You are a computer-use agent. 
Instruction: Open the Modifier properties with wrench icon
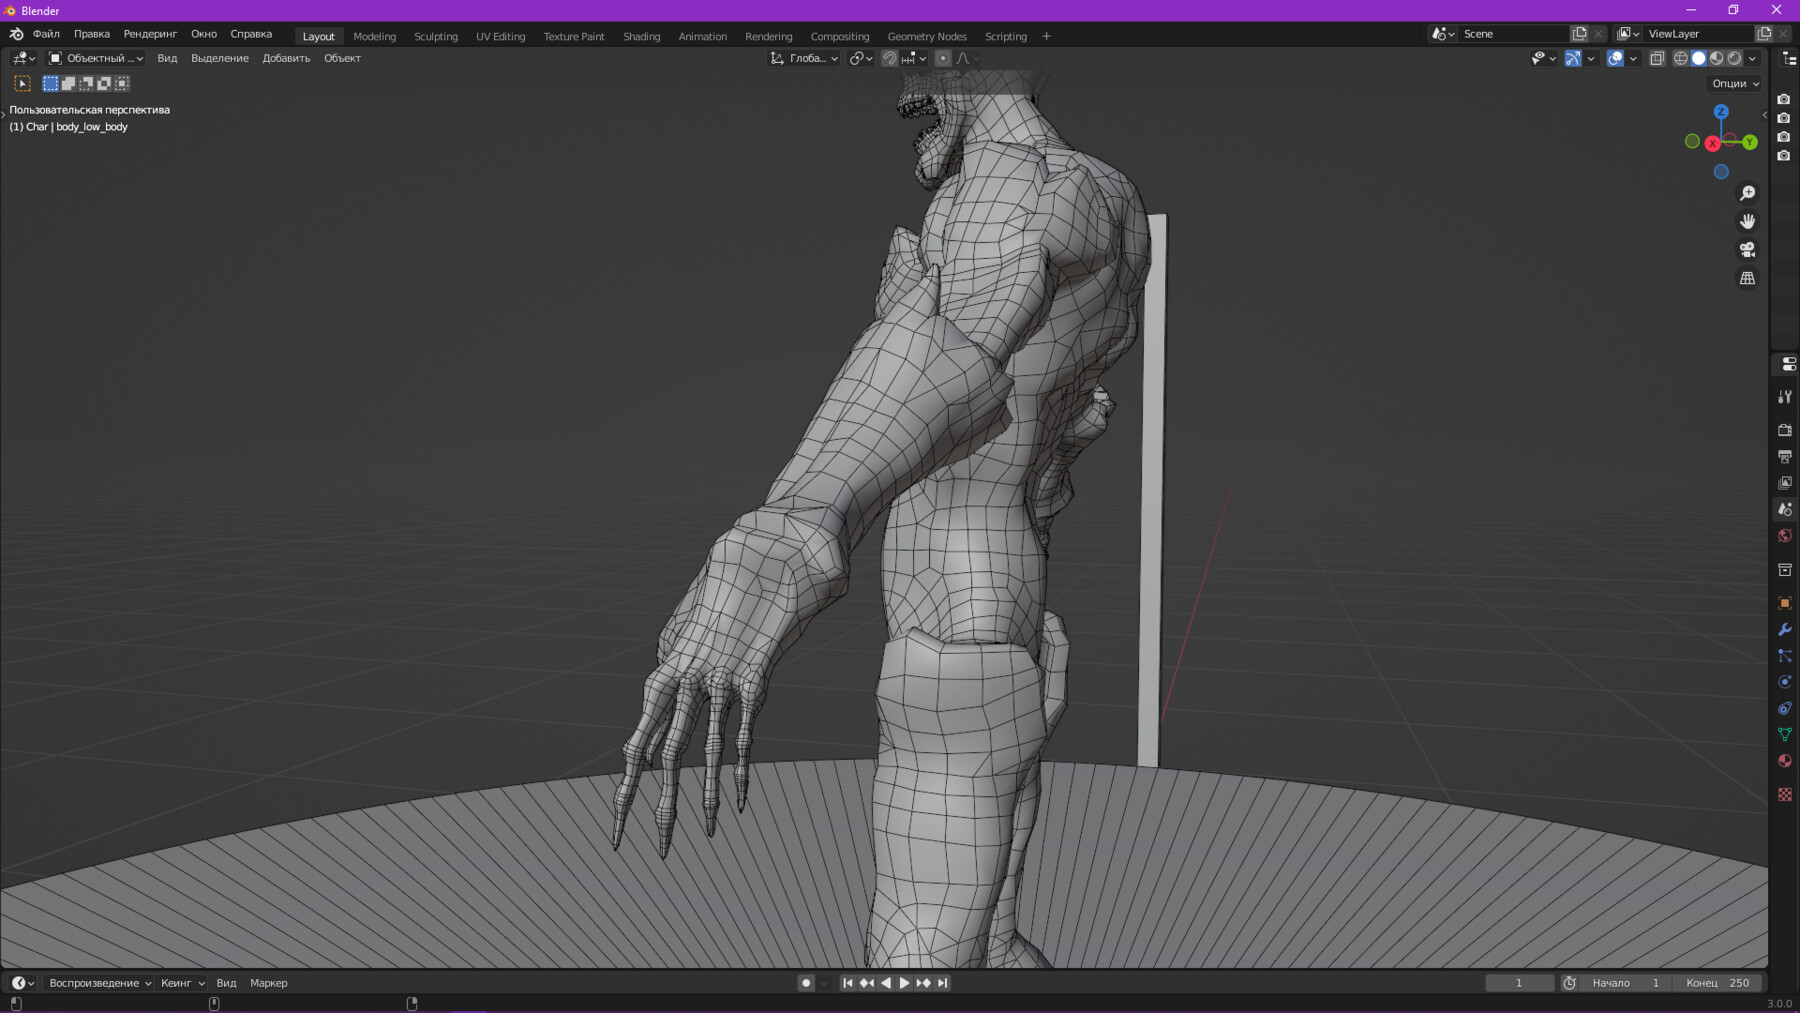(1784, 630)
